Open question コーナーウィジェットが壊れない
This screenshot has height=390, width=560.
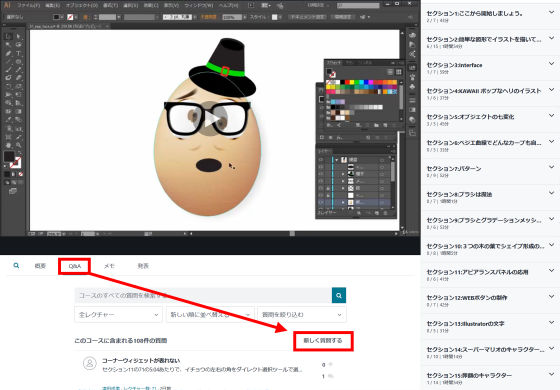coord(141,361)
